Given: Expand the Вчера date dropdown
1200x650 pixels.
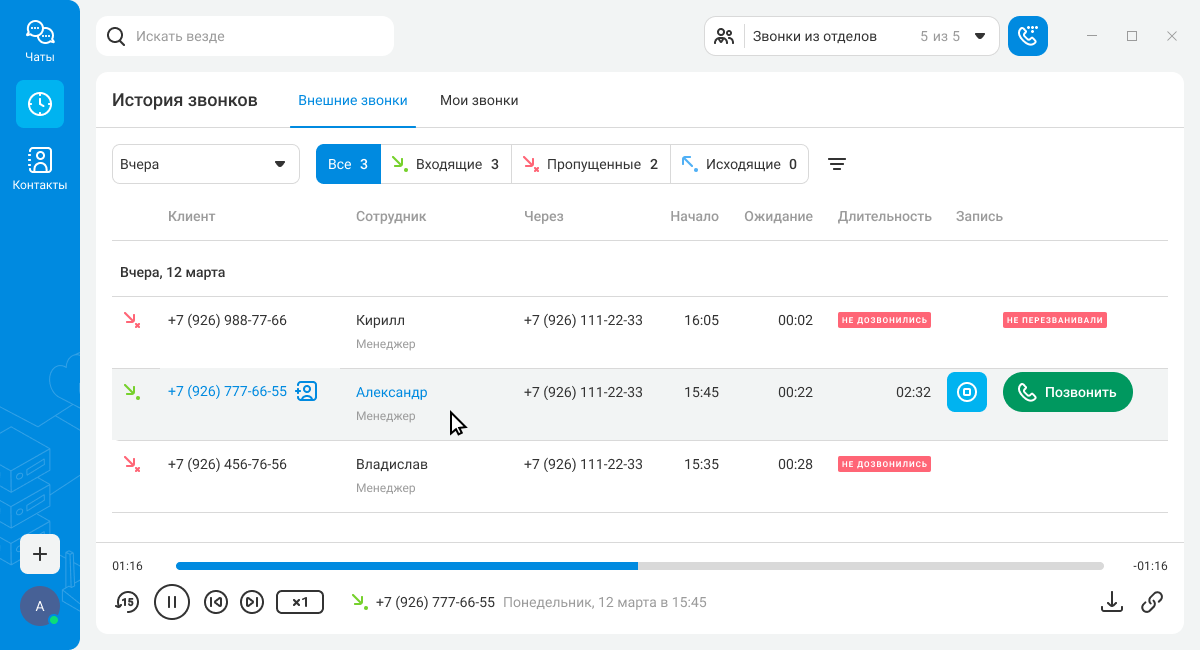Looking at the screenshot, I should coord(205,164).
